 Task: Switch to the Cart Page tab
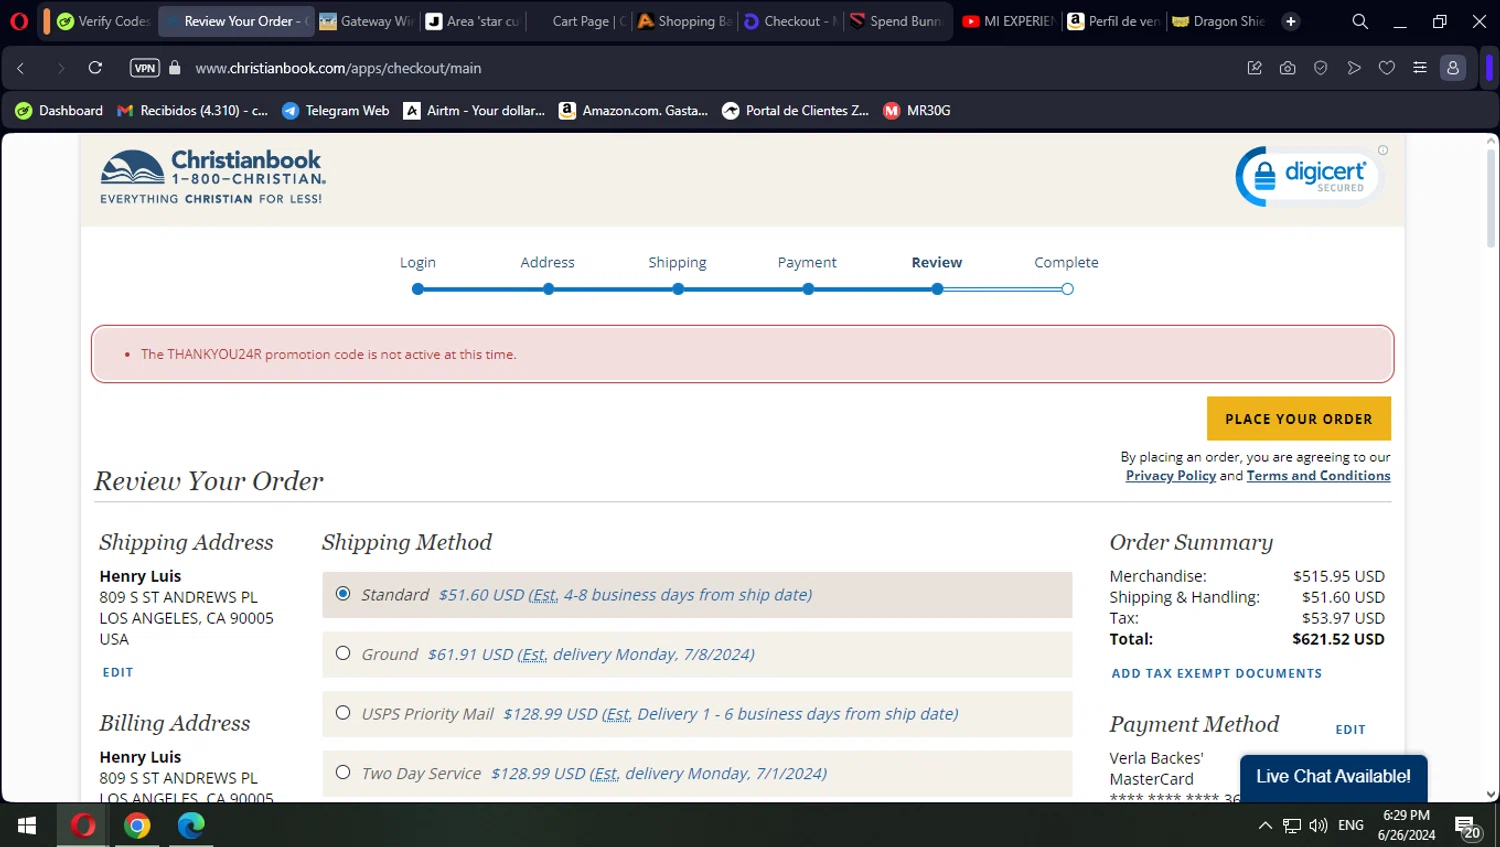(579, 21)
